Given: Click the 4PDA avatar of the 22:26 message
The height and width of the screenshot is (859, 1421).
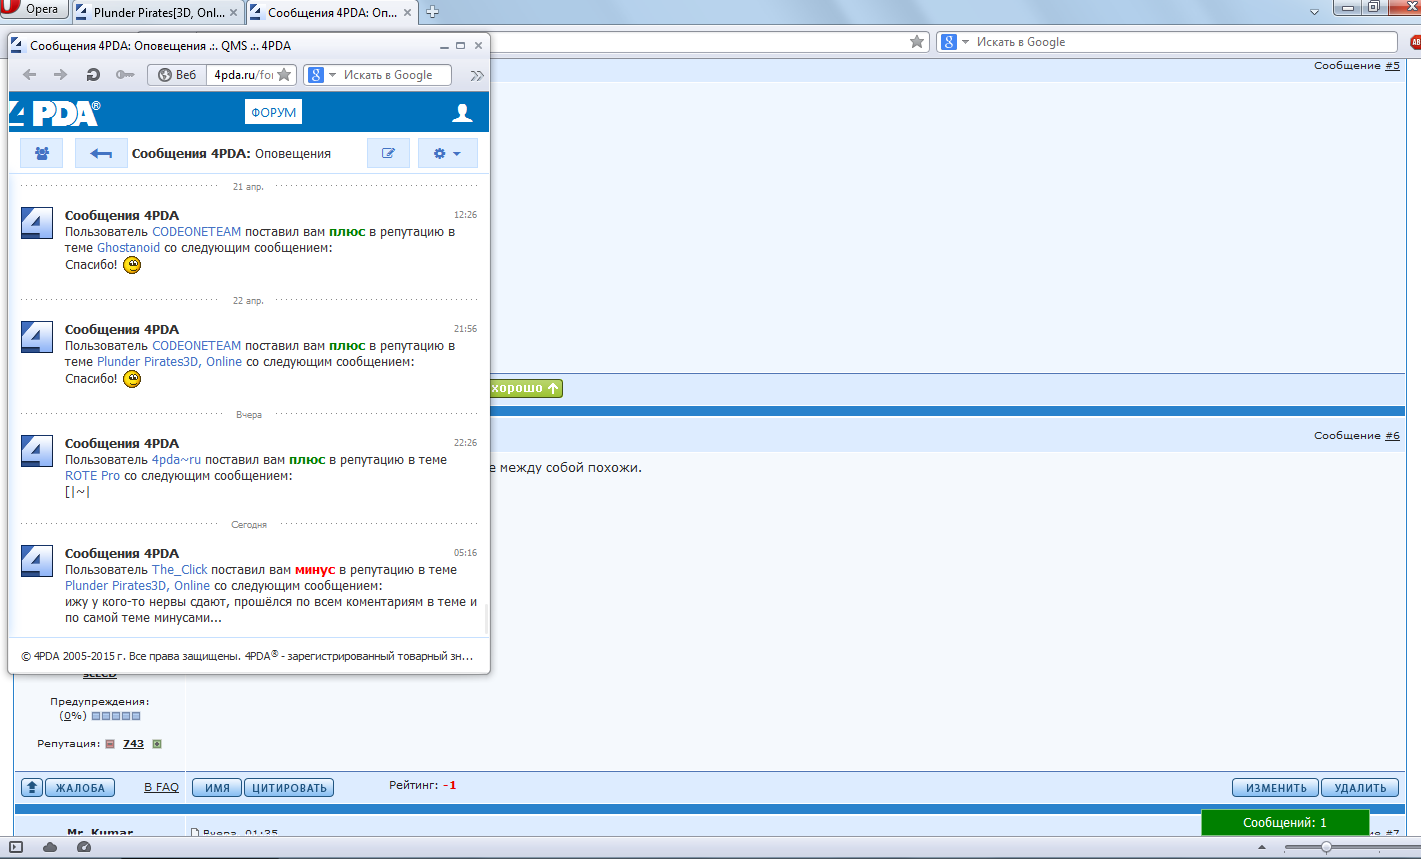Looking at the screenshot, I should 37,451.
